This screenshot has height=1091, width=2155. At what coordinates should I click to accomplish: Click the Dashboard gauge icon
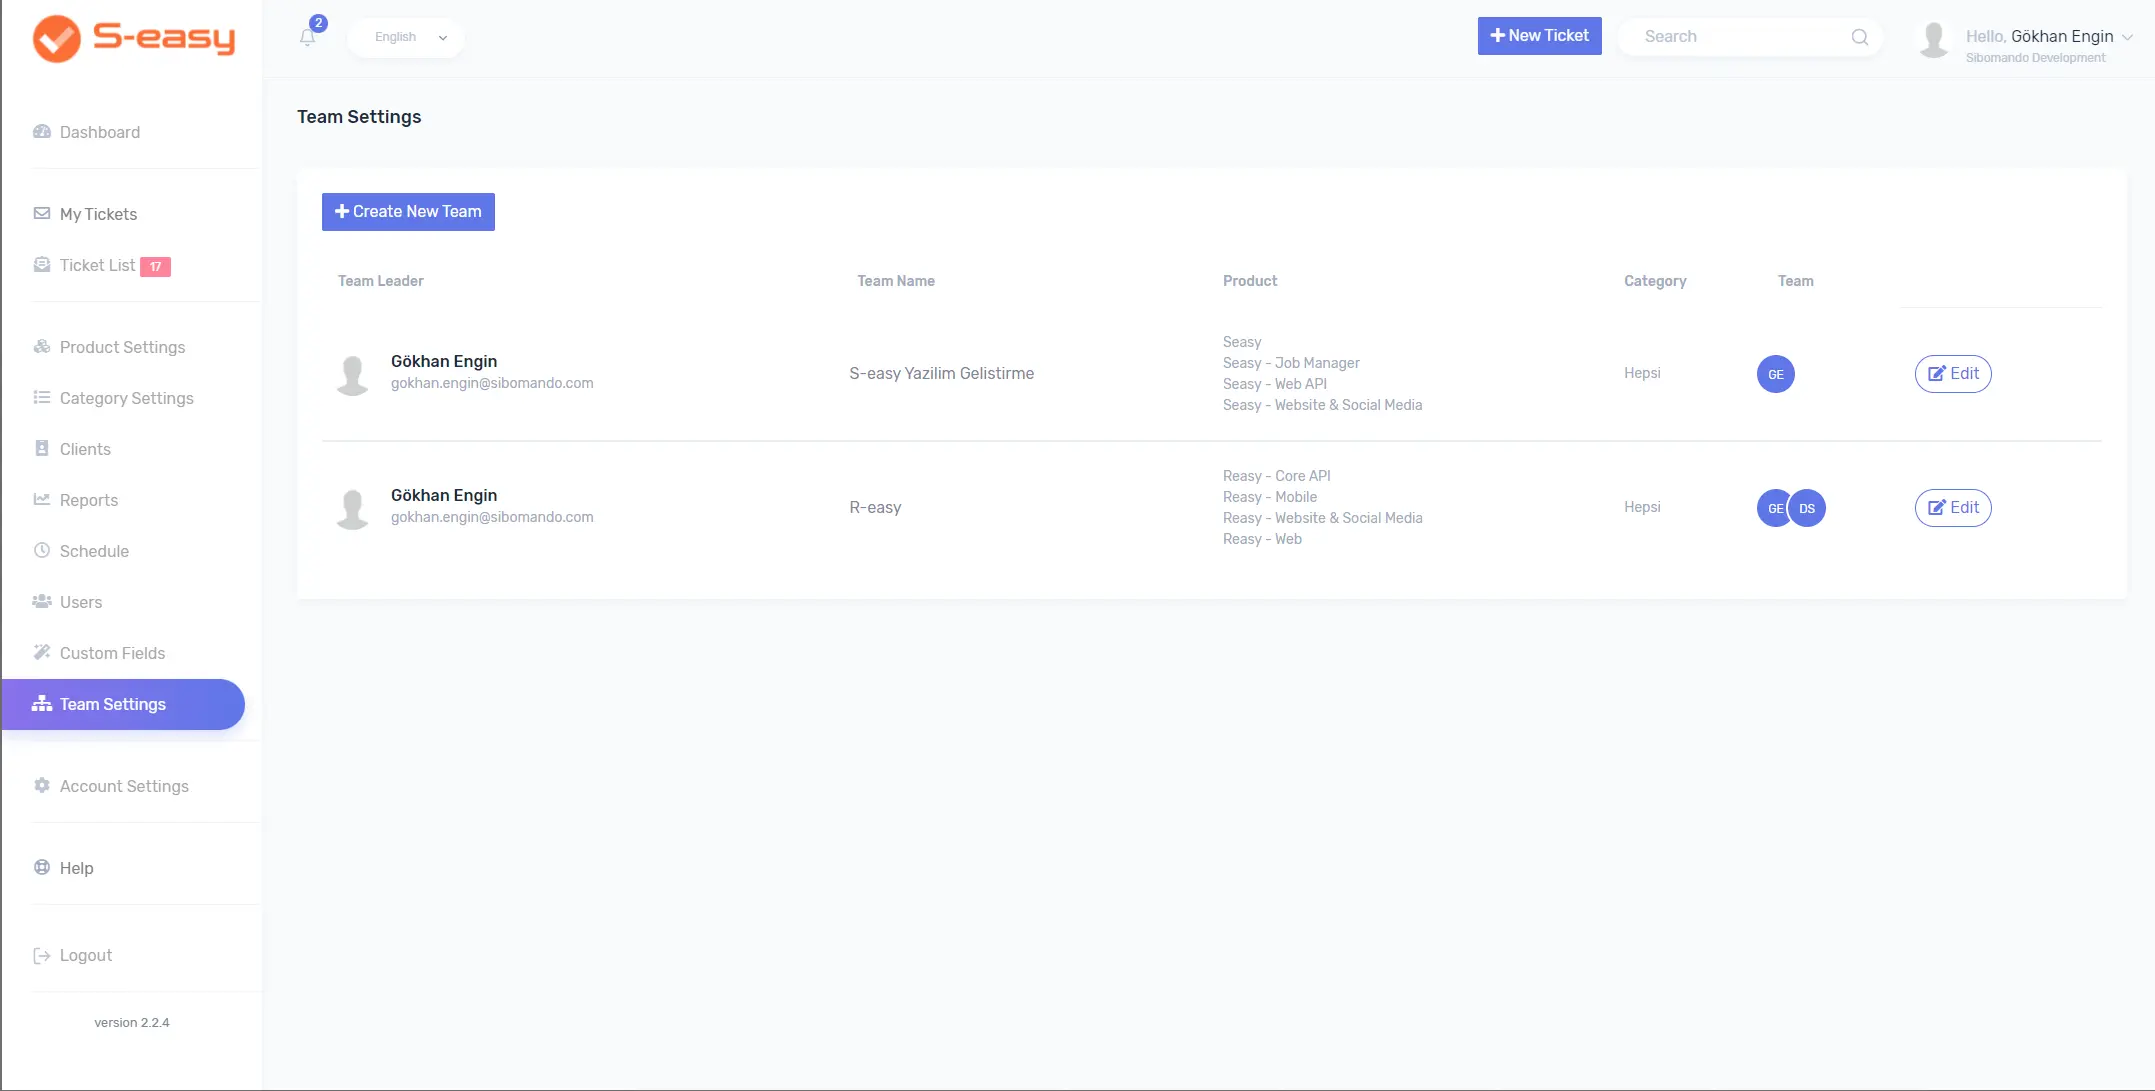[42, 132]
